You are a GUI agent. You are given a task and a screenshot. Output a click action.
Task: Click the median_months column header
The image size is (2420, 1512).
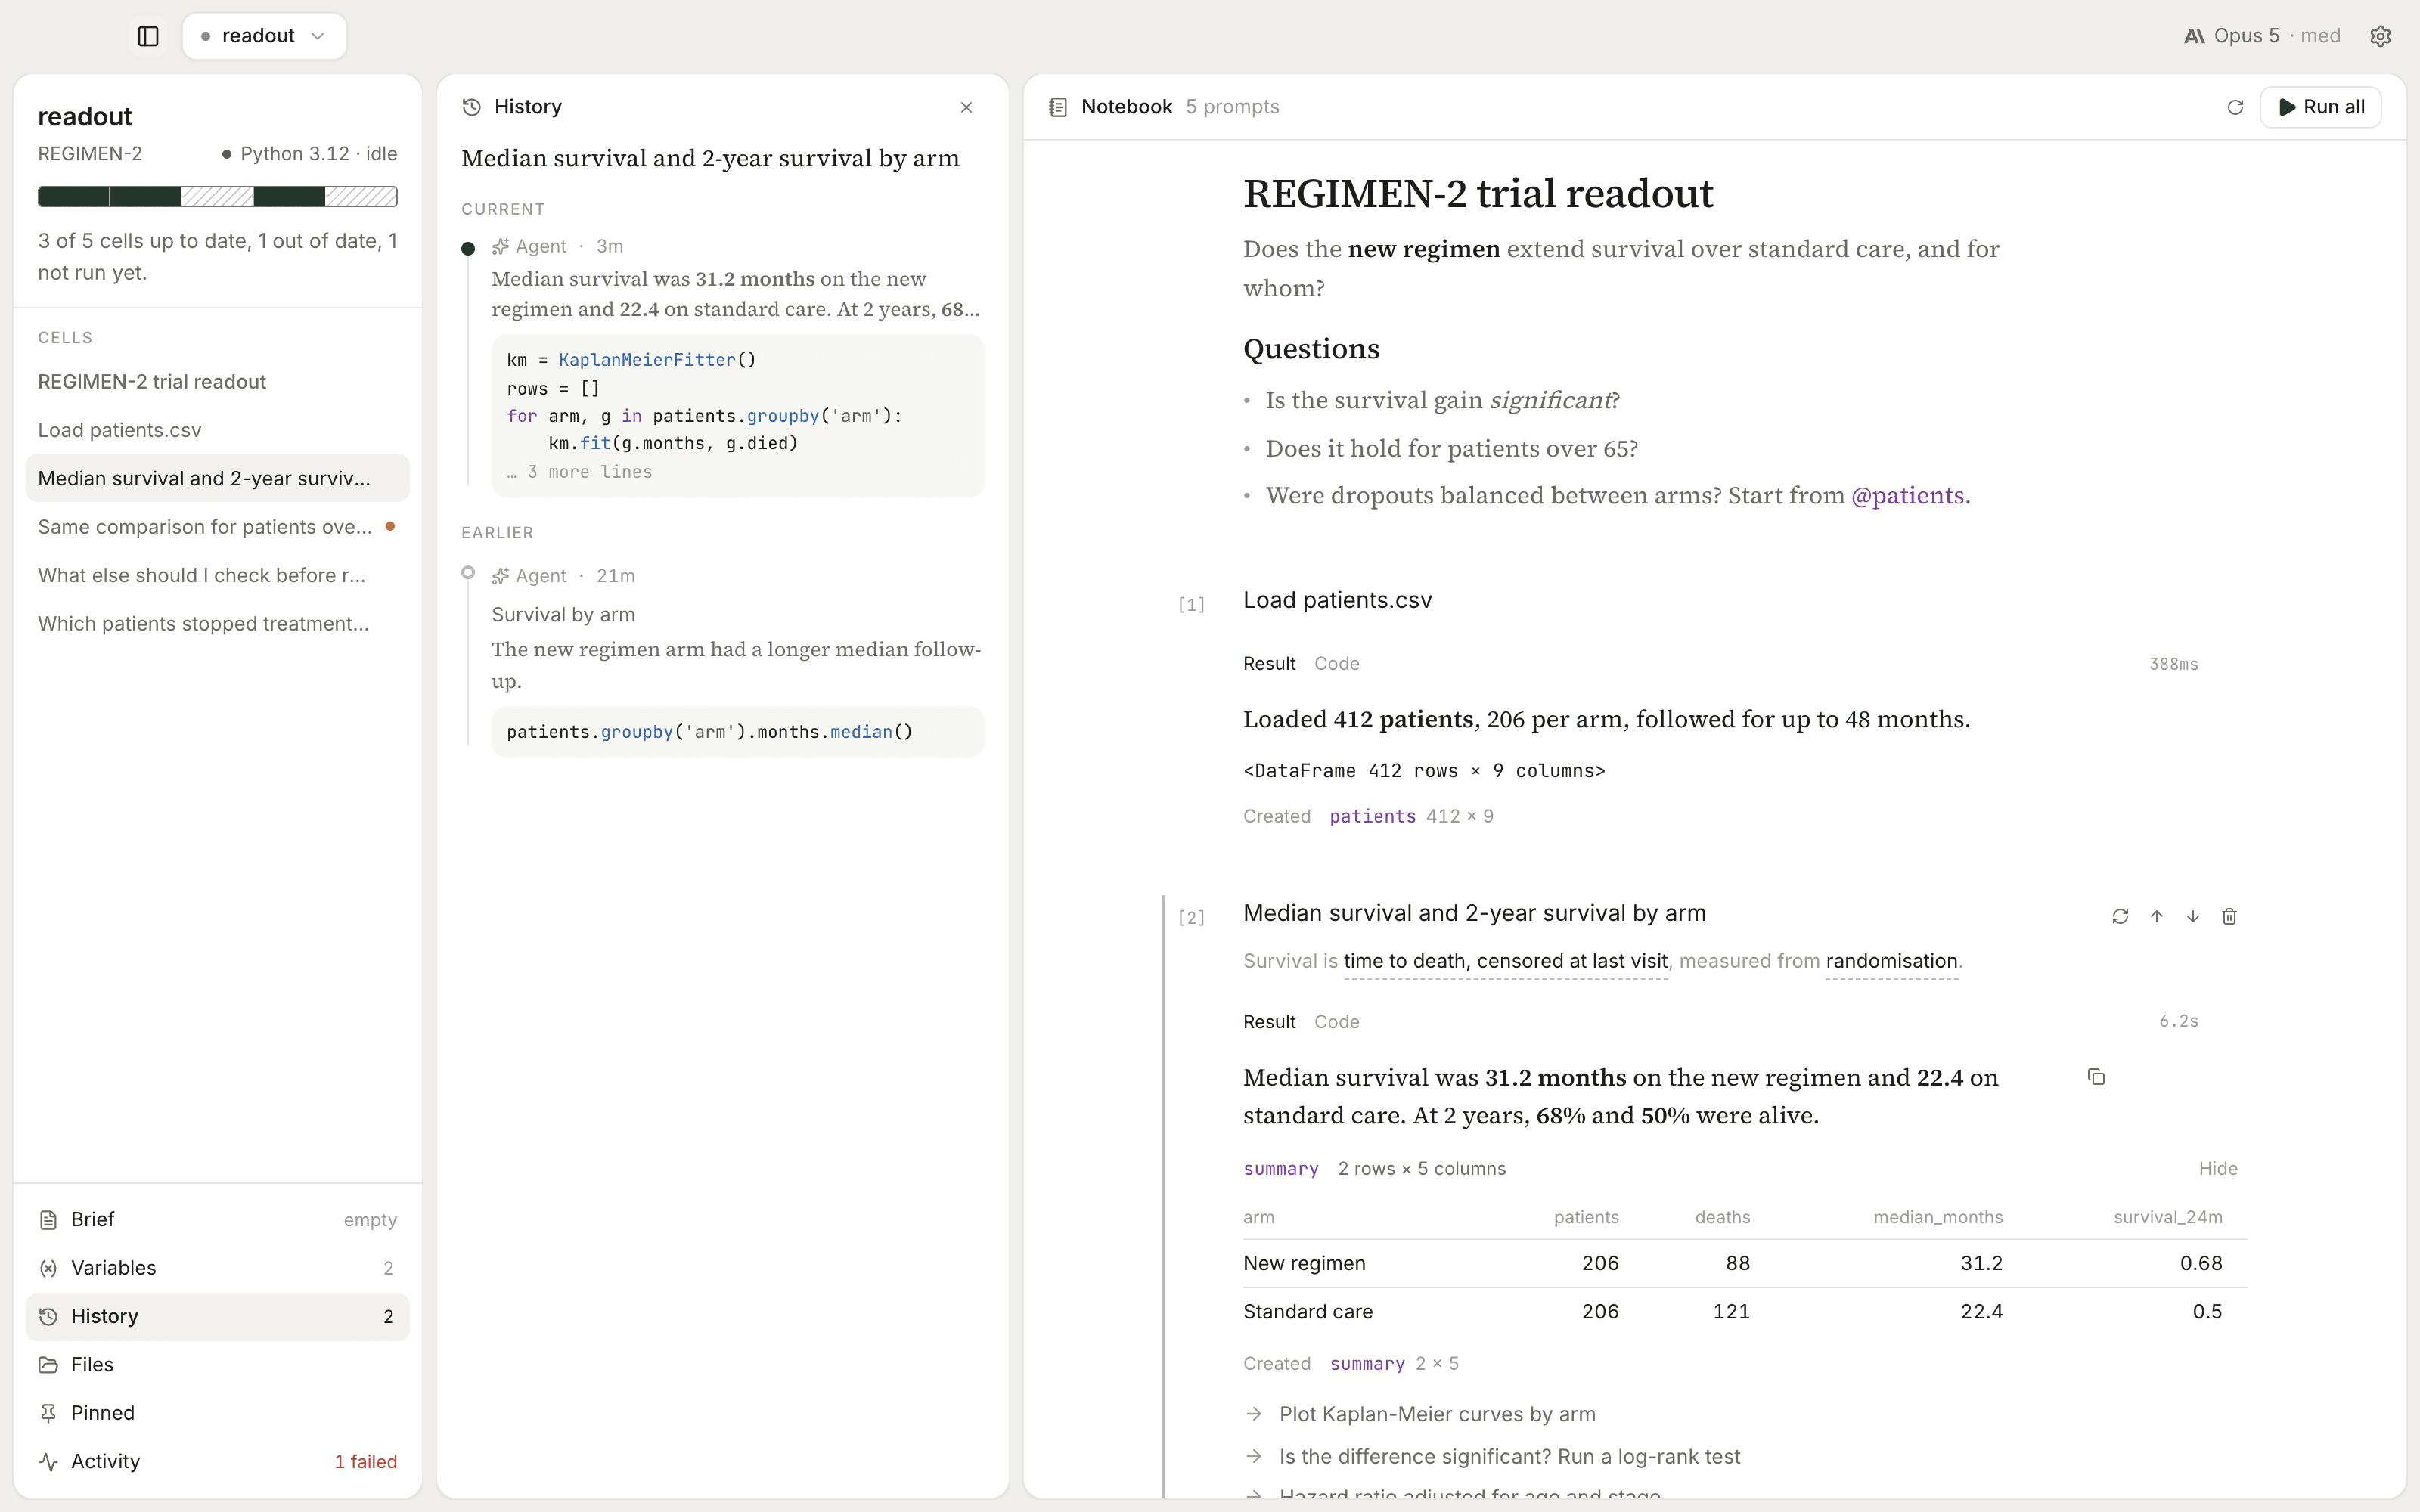[x=1937, y=1217]
